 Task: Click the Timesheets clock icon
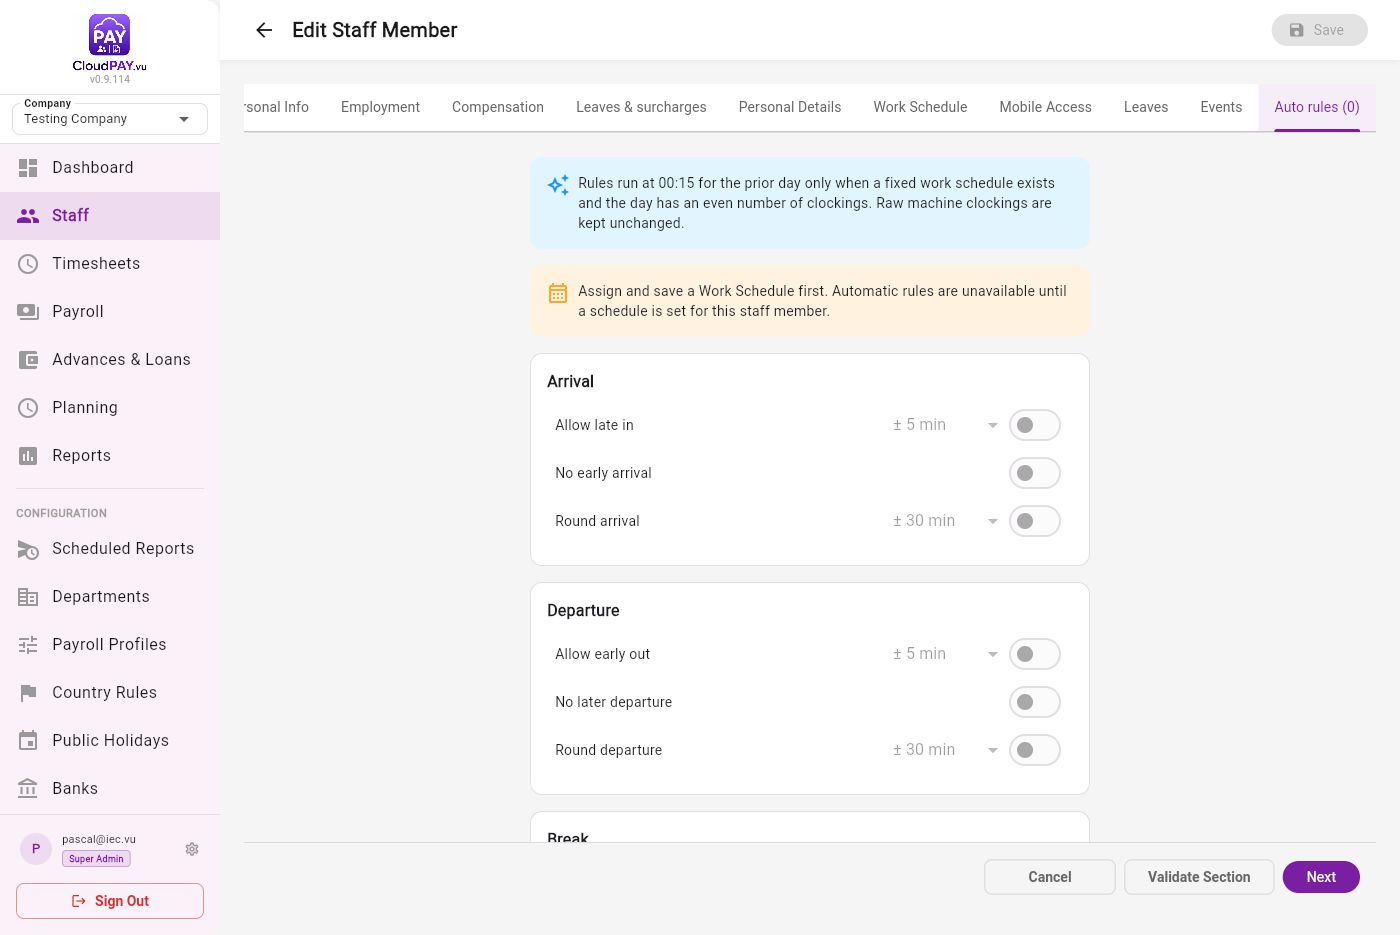(x=28, y=264)
